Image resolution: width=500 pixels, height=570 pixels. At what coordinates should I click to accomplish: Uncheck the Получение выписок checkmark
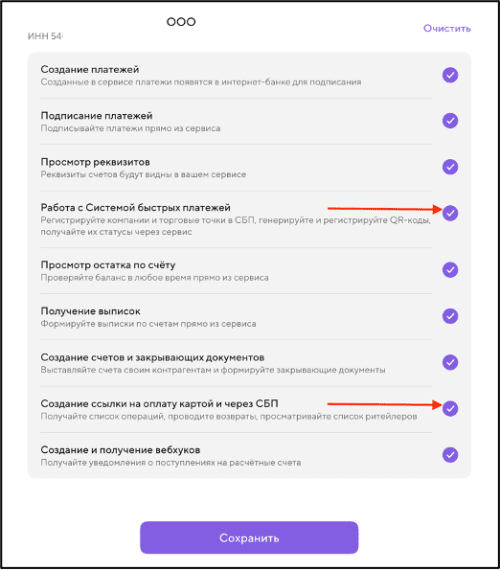point(450,316)
